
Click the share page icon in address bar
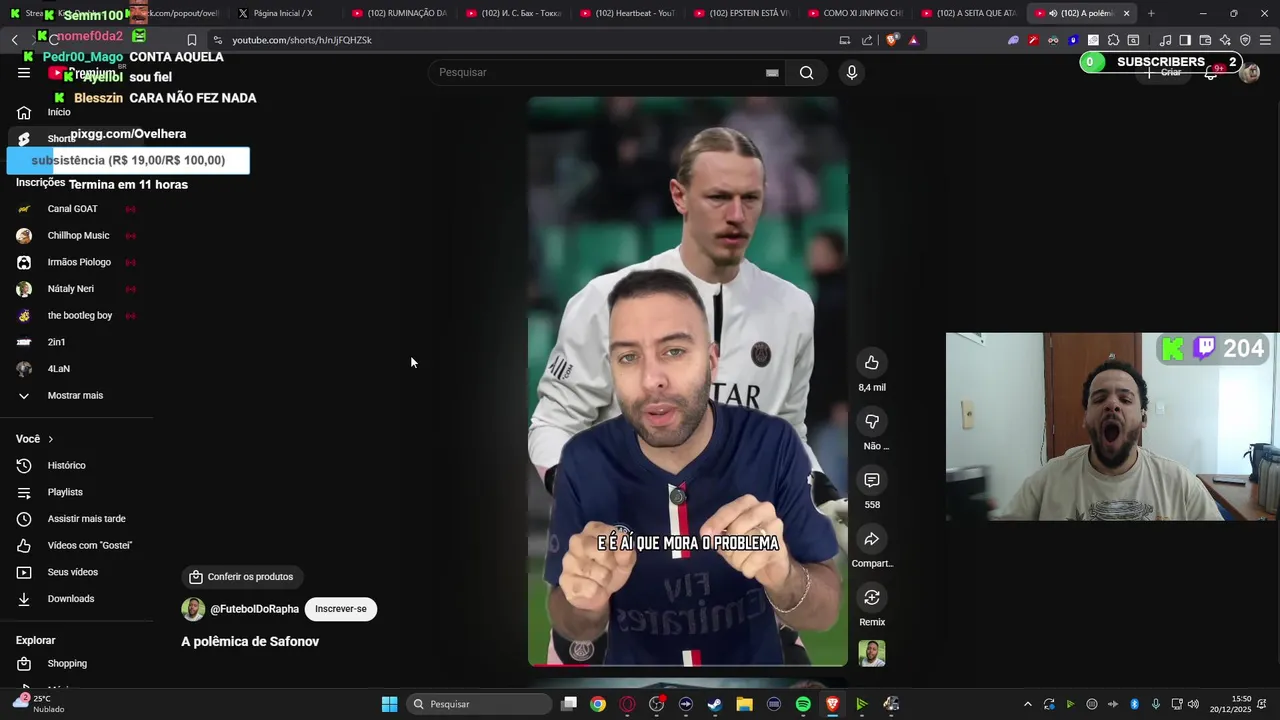867,40
